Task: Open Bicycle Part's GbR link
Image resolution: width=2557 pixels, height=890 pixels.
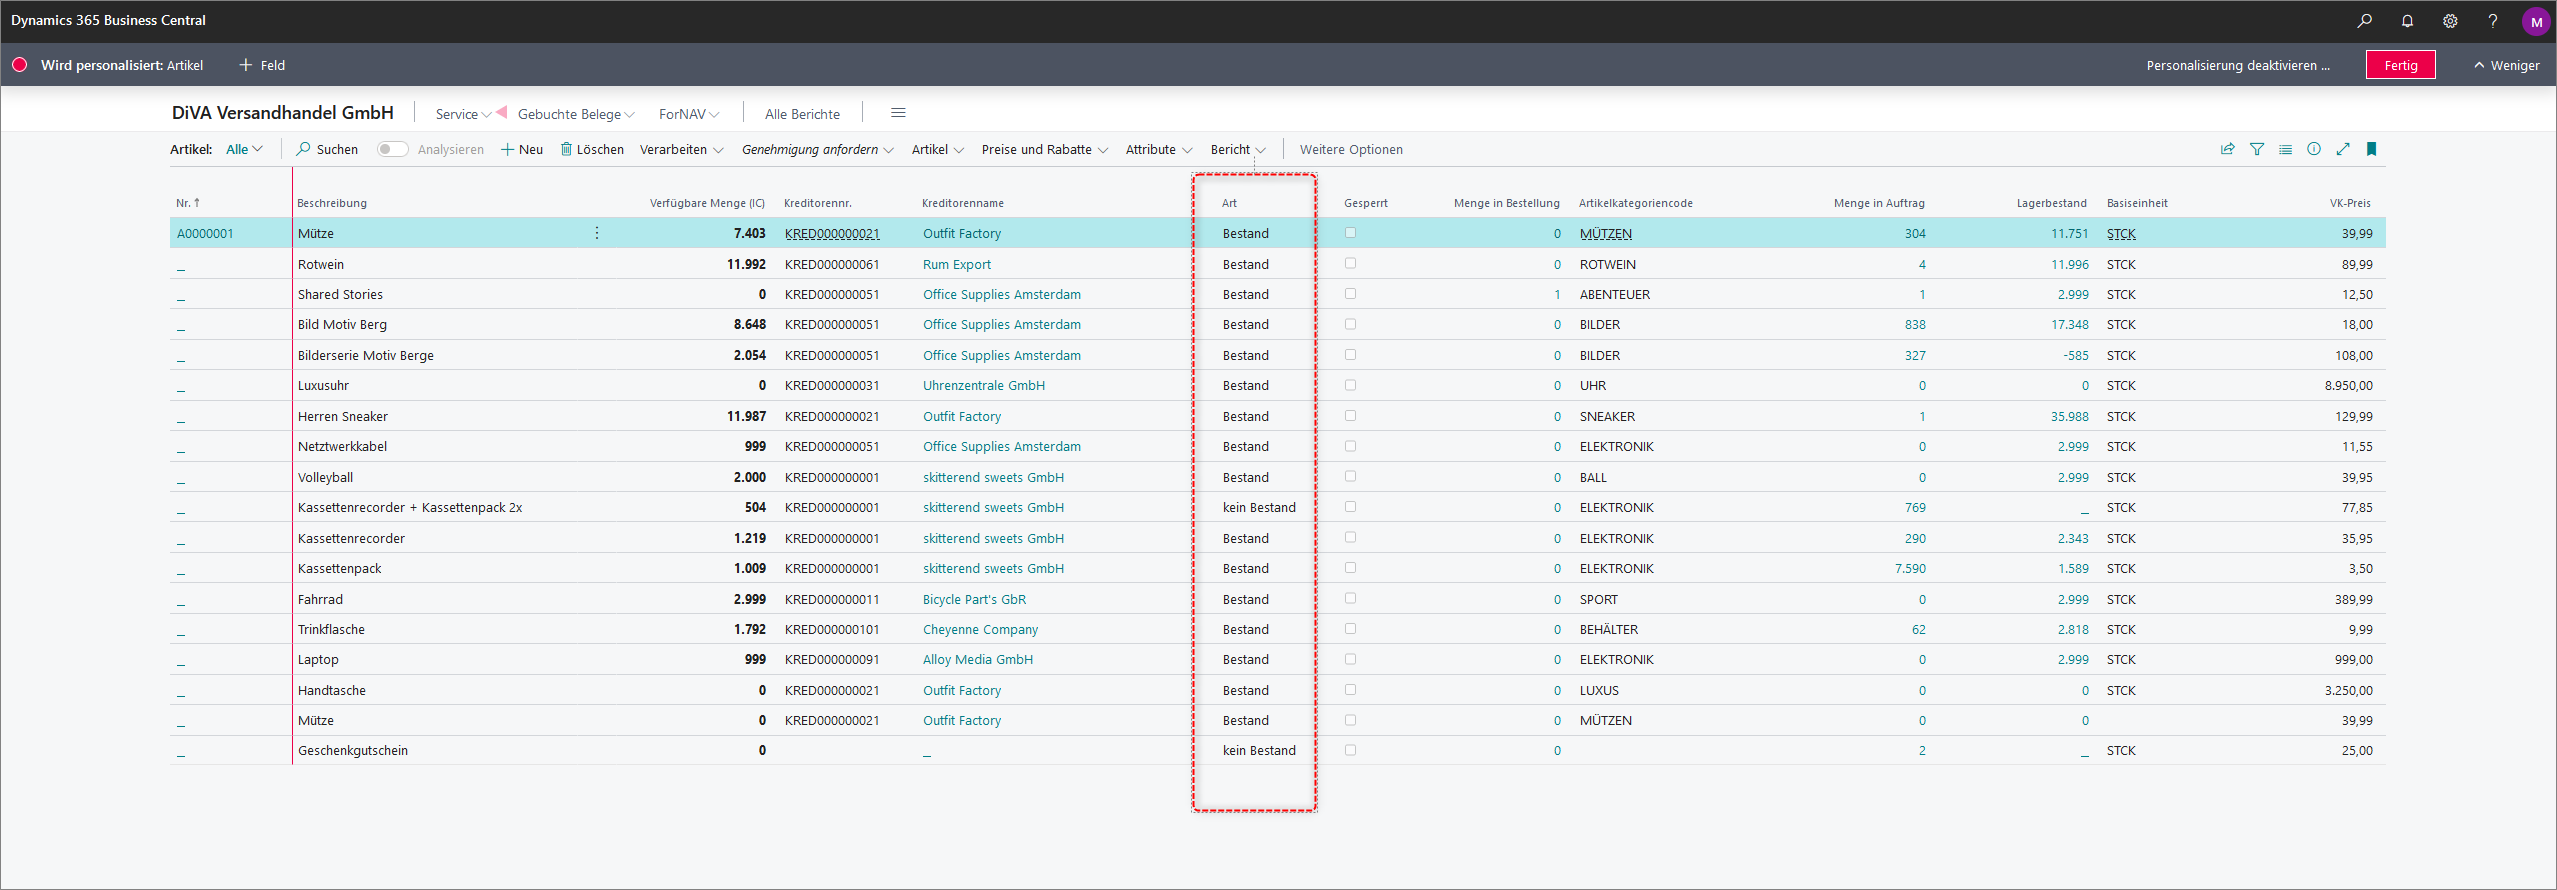Action: (x=974, y=599)
